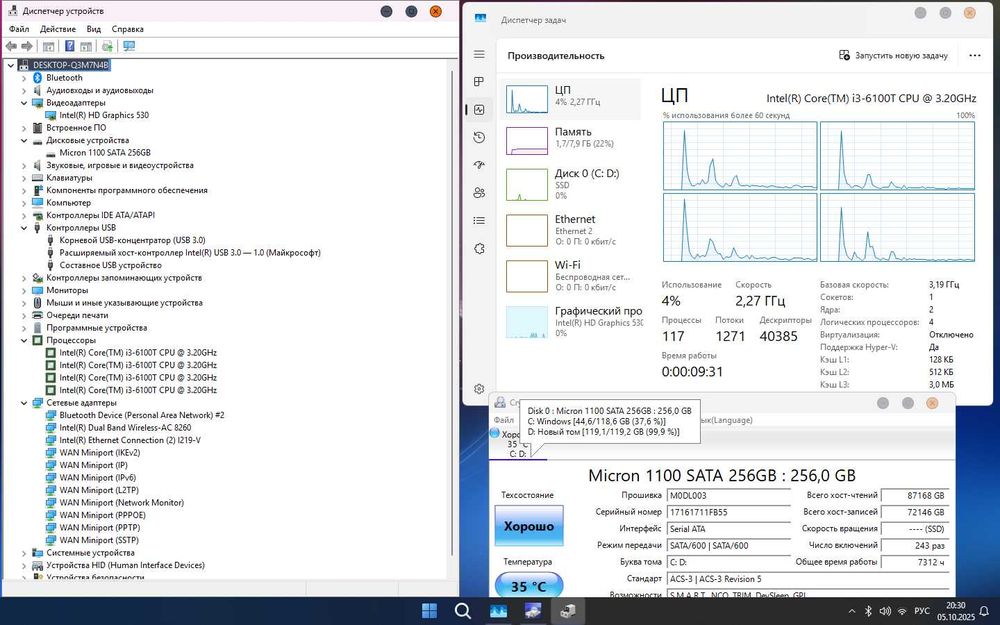Open the Действие menu in Device Manager
Viewport: 1000px width, 625px height.
[x=57, y=29]
